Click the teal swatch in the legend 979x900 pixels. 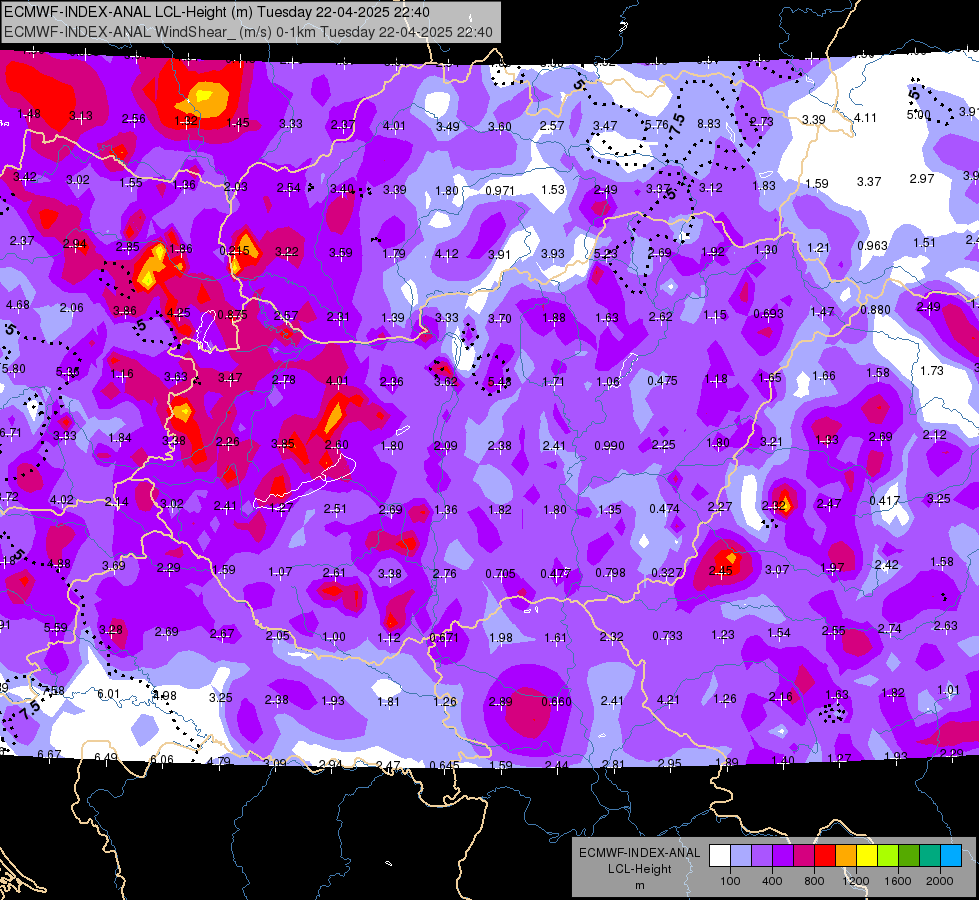point(930,856)
